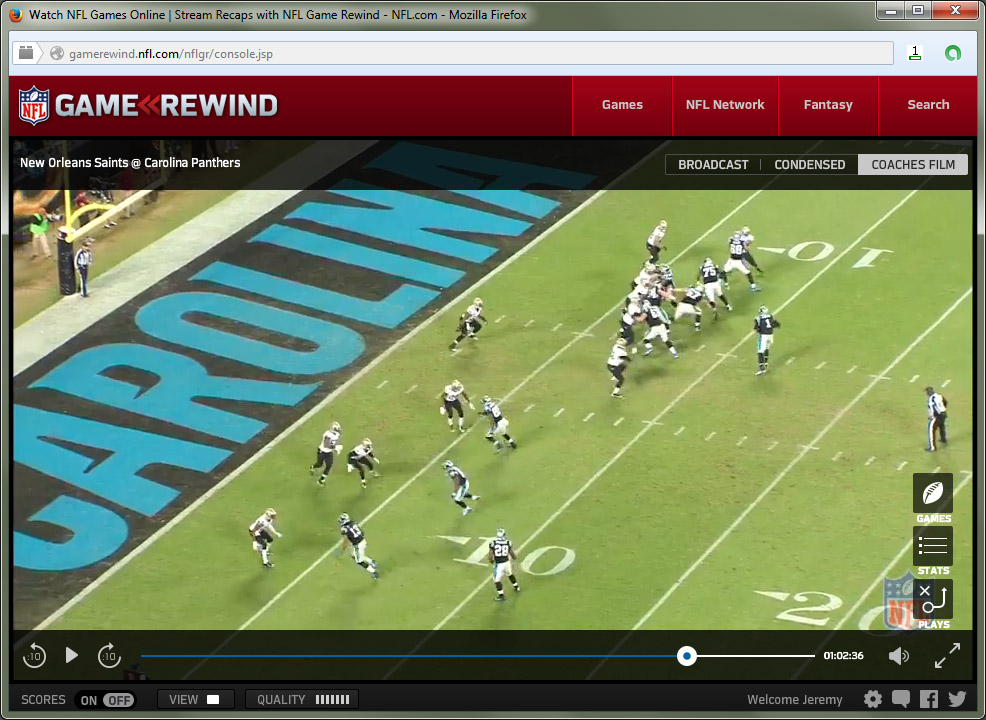Click the Fantasy navigation link
This screenshot has width=986, height=720.
click(x=828, y=105)
